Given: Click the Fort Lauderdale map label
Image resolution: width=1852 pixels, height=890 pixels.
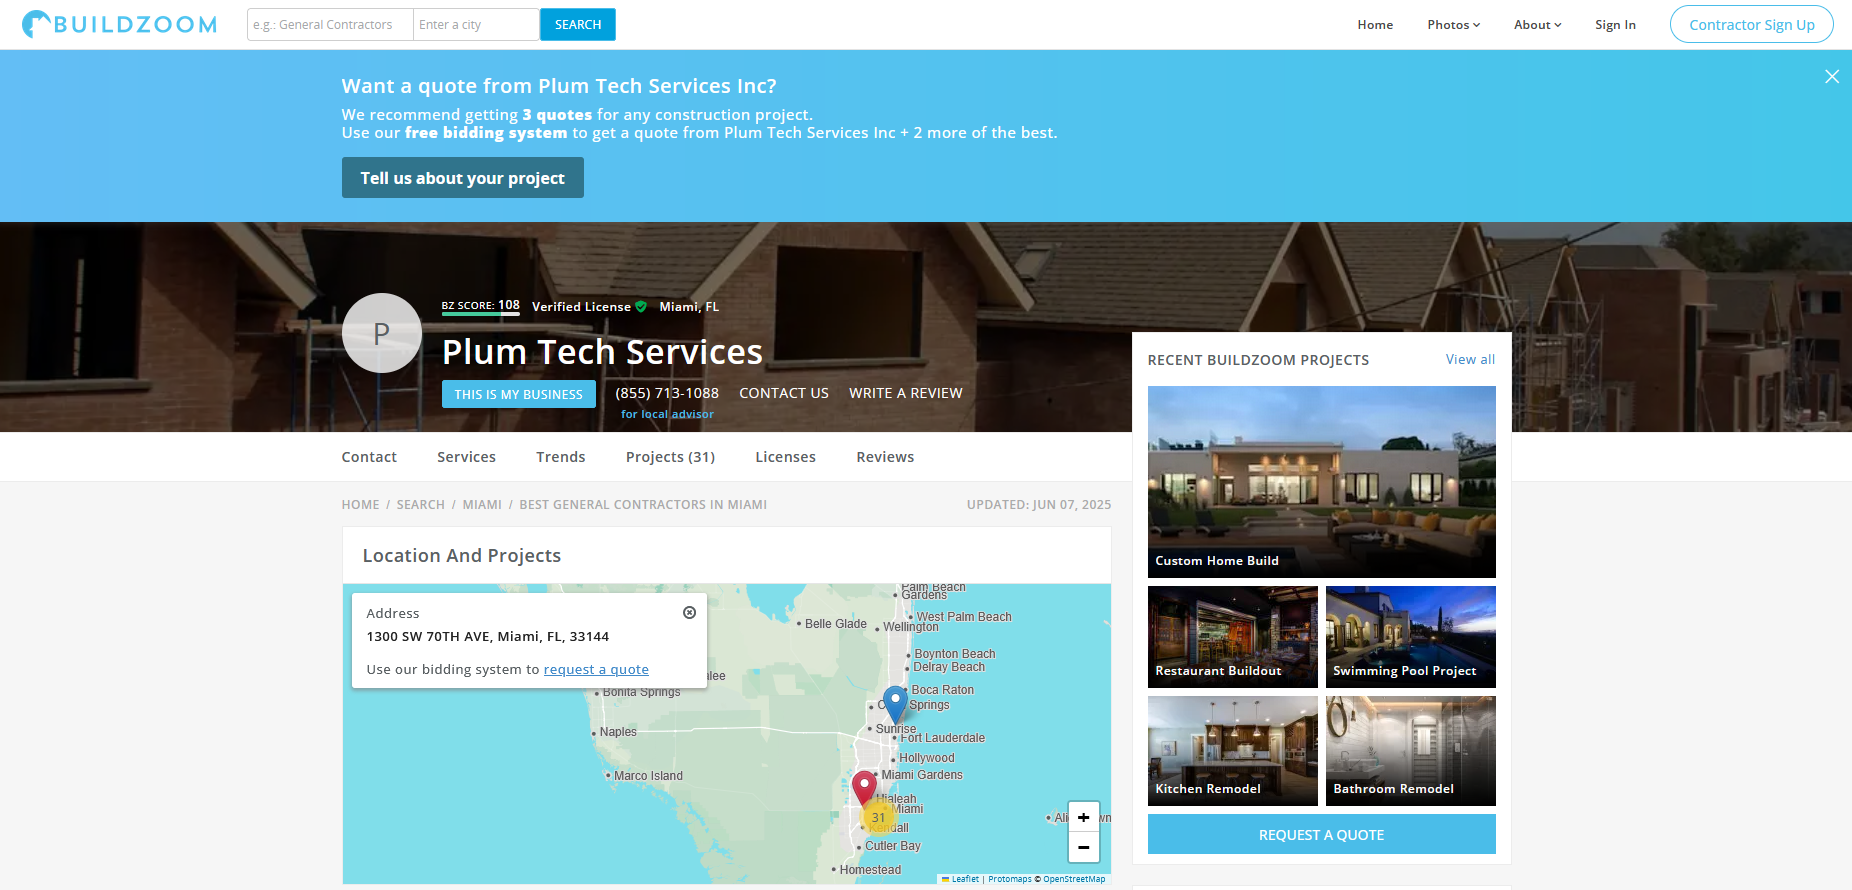Looking at the screenshot, I should click(x=942, y=738).
